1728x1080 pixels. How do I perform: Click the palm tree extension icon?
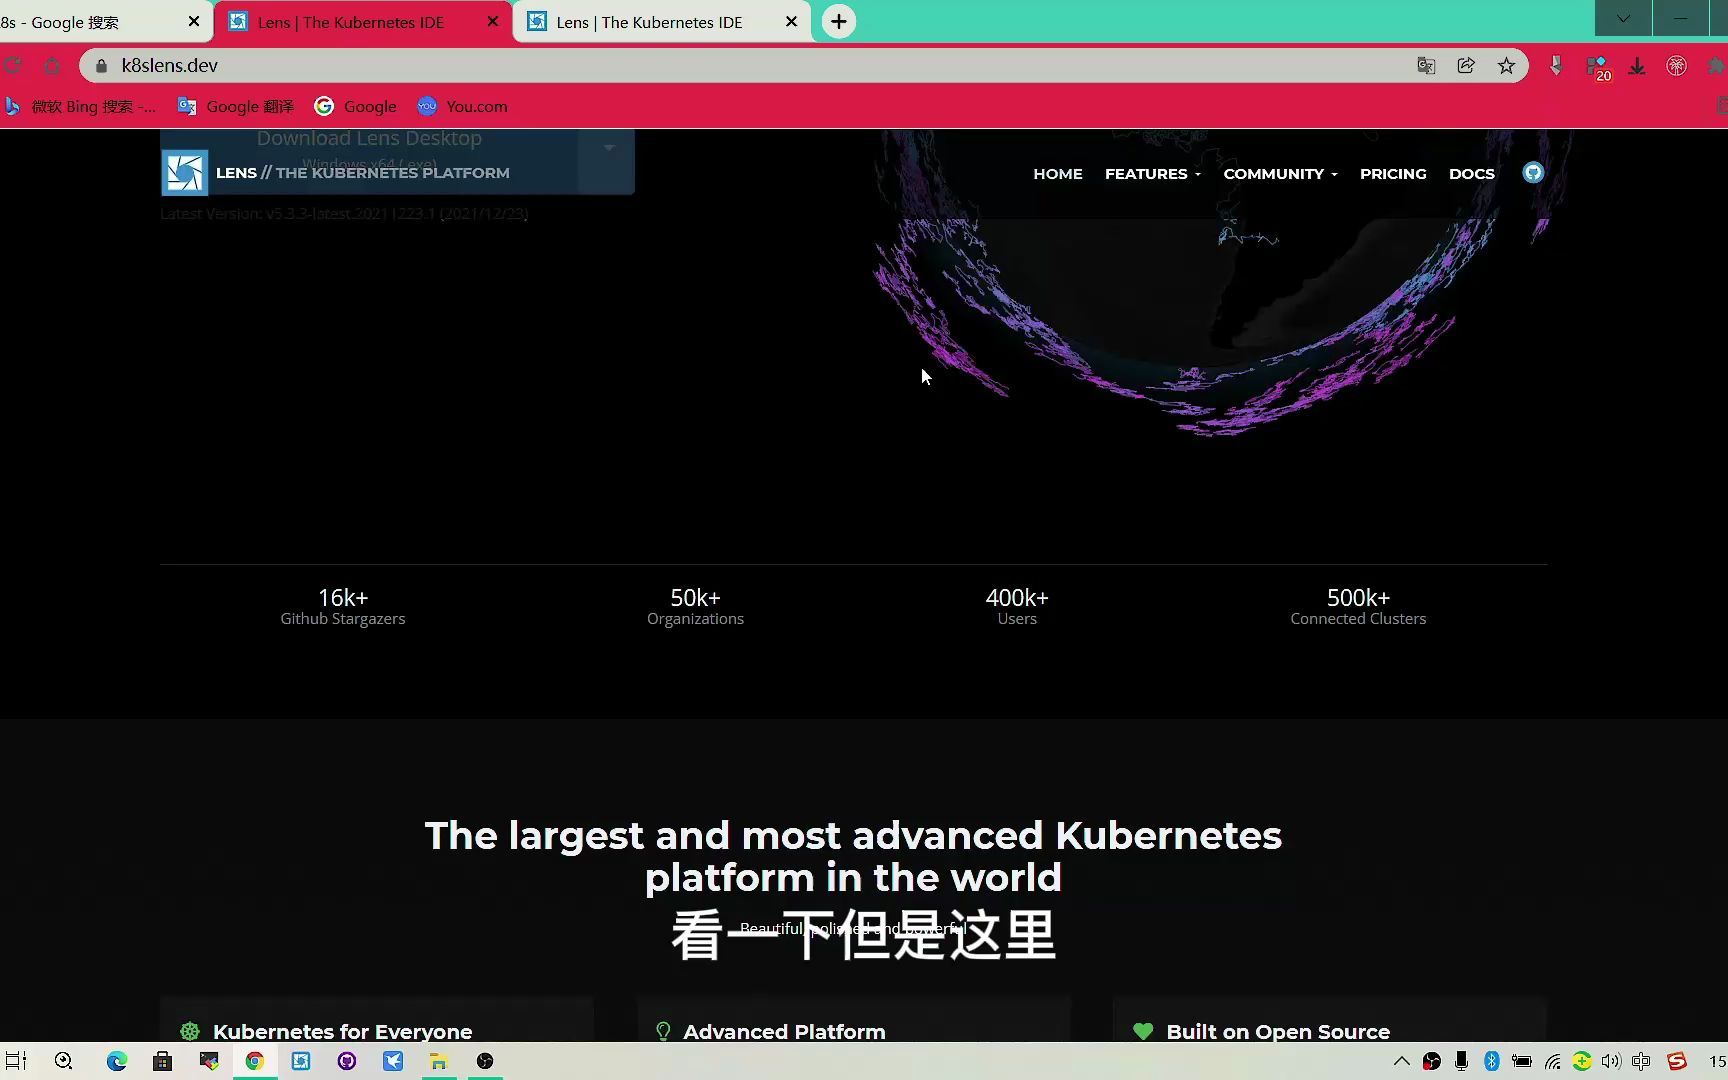[1677, 66]
